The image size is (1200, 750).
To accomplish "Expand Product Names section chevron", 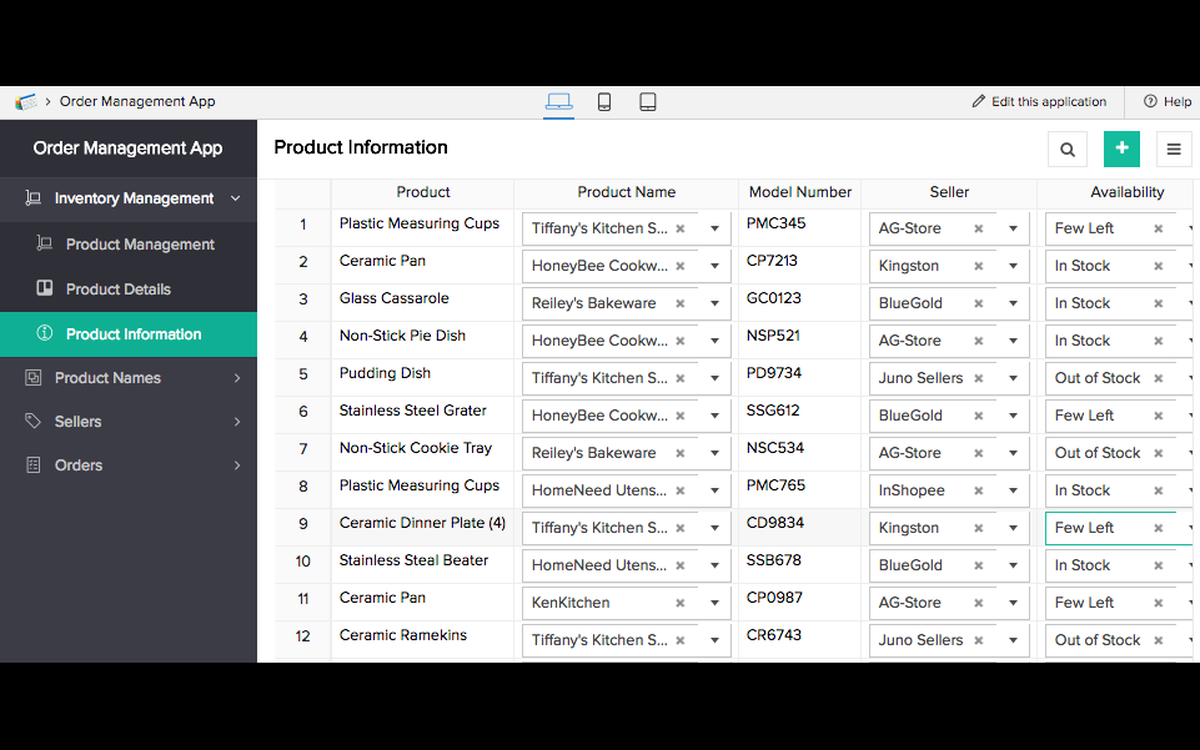I will pos(237,378).
